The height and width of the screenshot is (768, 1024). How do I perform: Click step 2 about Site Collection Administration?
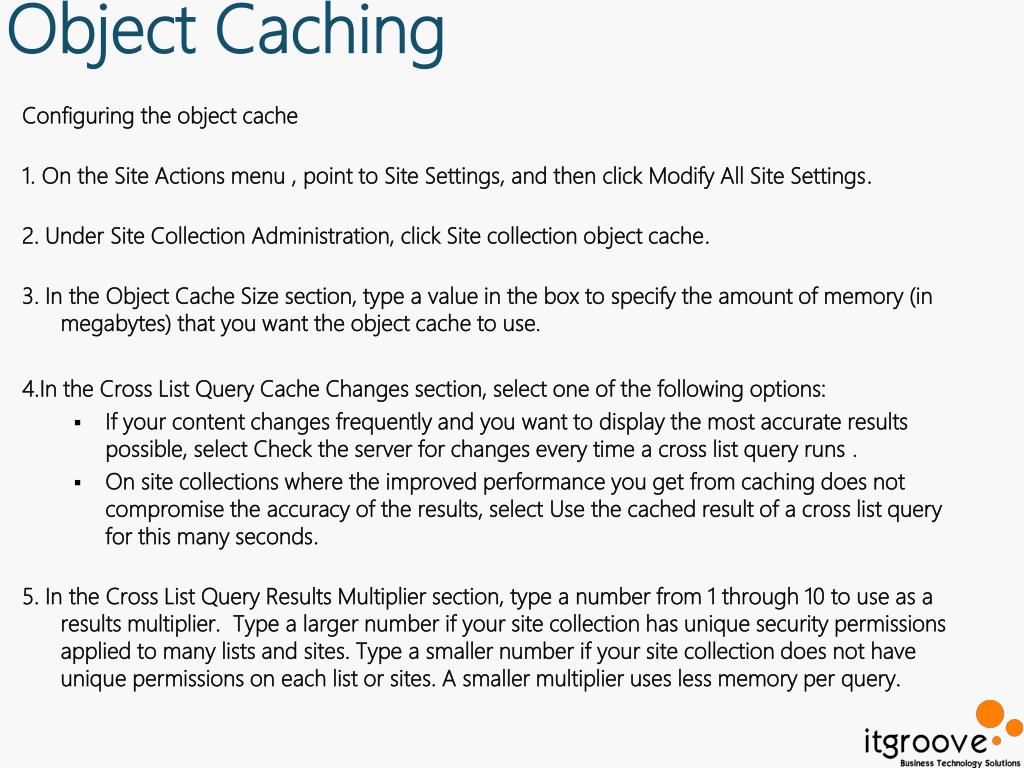click(366, 236)
